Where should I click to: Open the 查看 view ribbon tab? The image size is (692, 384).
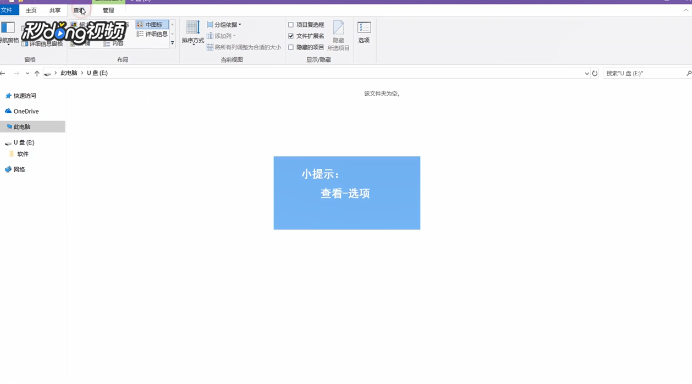point(79,11)
